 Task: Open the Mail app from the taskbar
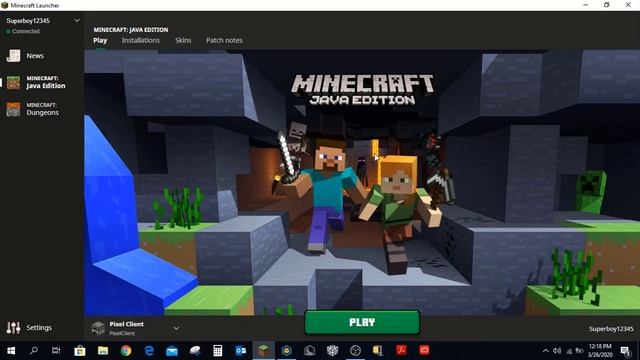[172, 351]
